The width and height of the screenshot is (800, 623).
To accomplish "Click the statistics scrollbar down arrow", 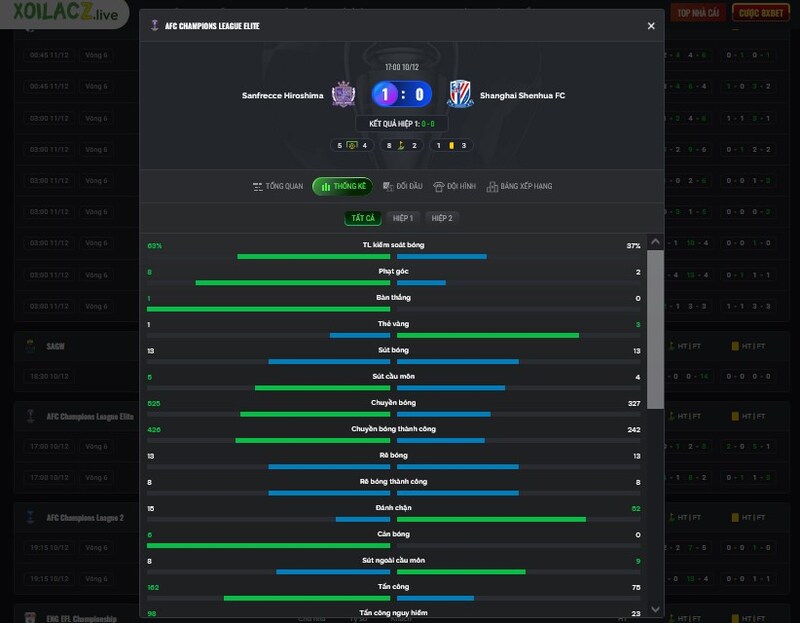I will [x=656, y=608].
